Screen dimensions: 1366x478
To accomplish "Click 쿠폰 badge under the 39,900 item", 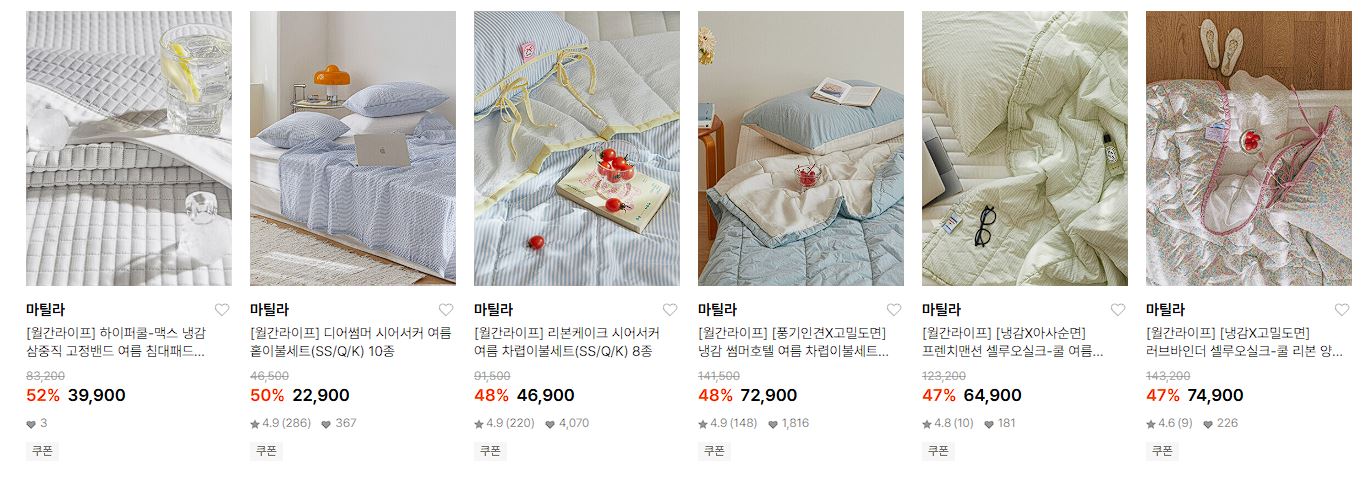I will (x=42, y=450).
